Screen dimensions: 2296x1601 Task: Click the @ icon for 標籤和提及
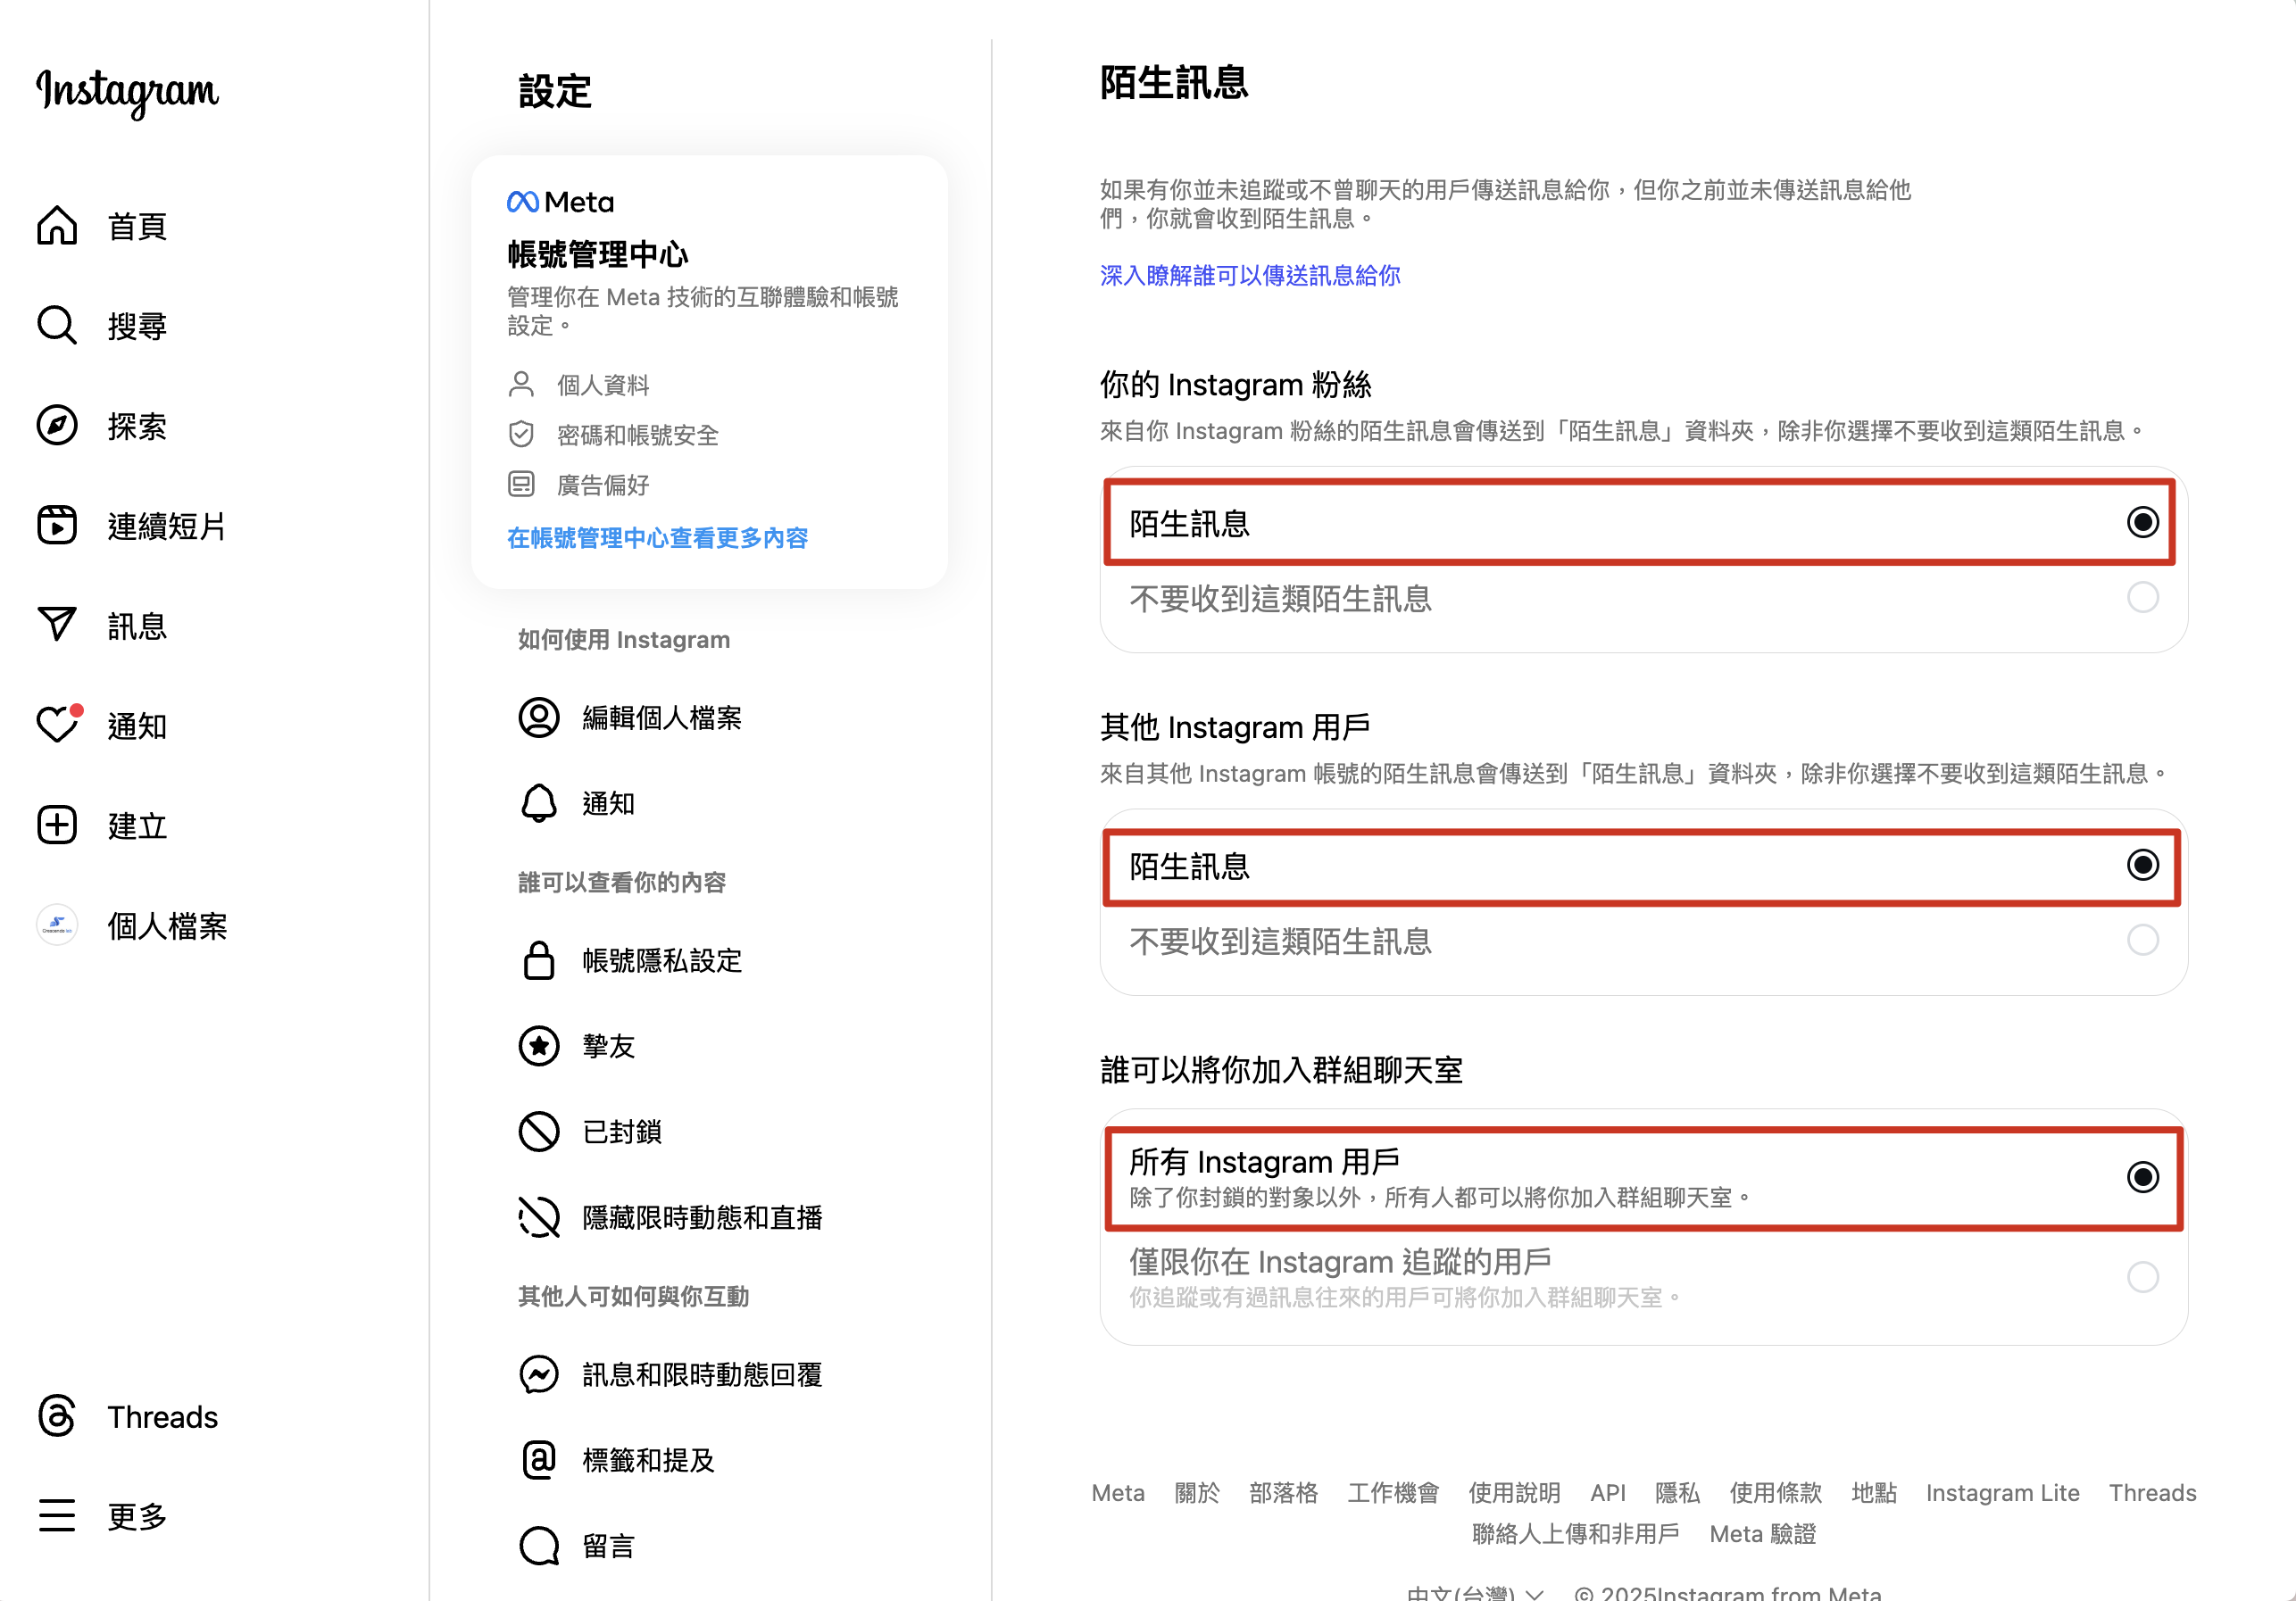coord(539,1460)
